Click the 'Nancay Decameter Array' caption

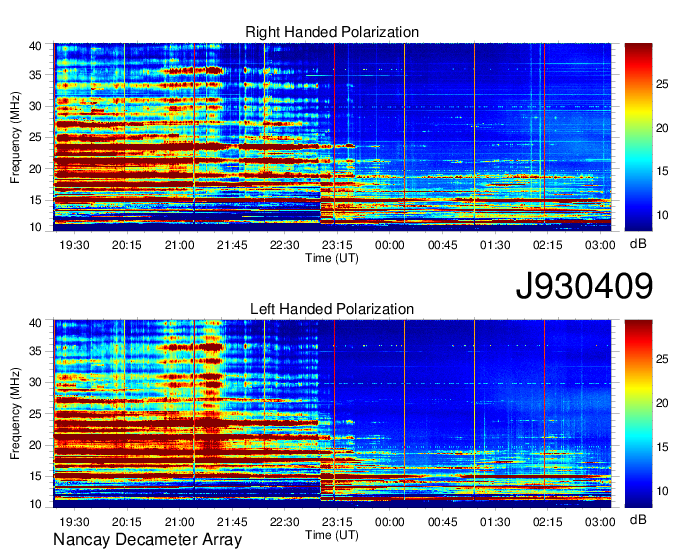click(147, 539)
